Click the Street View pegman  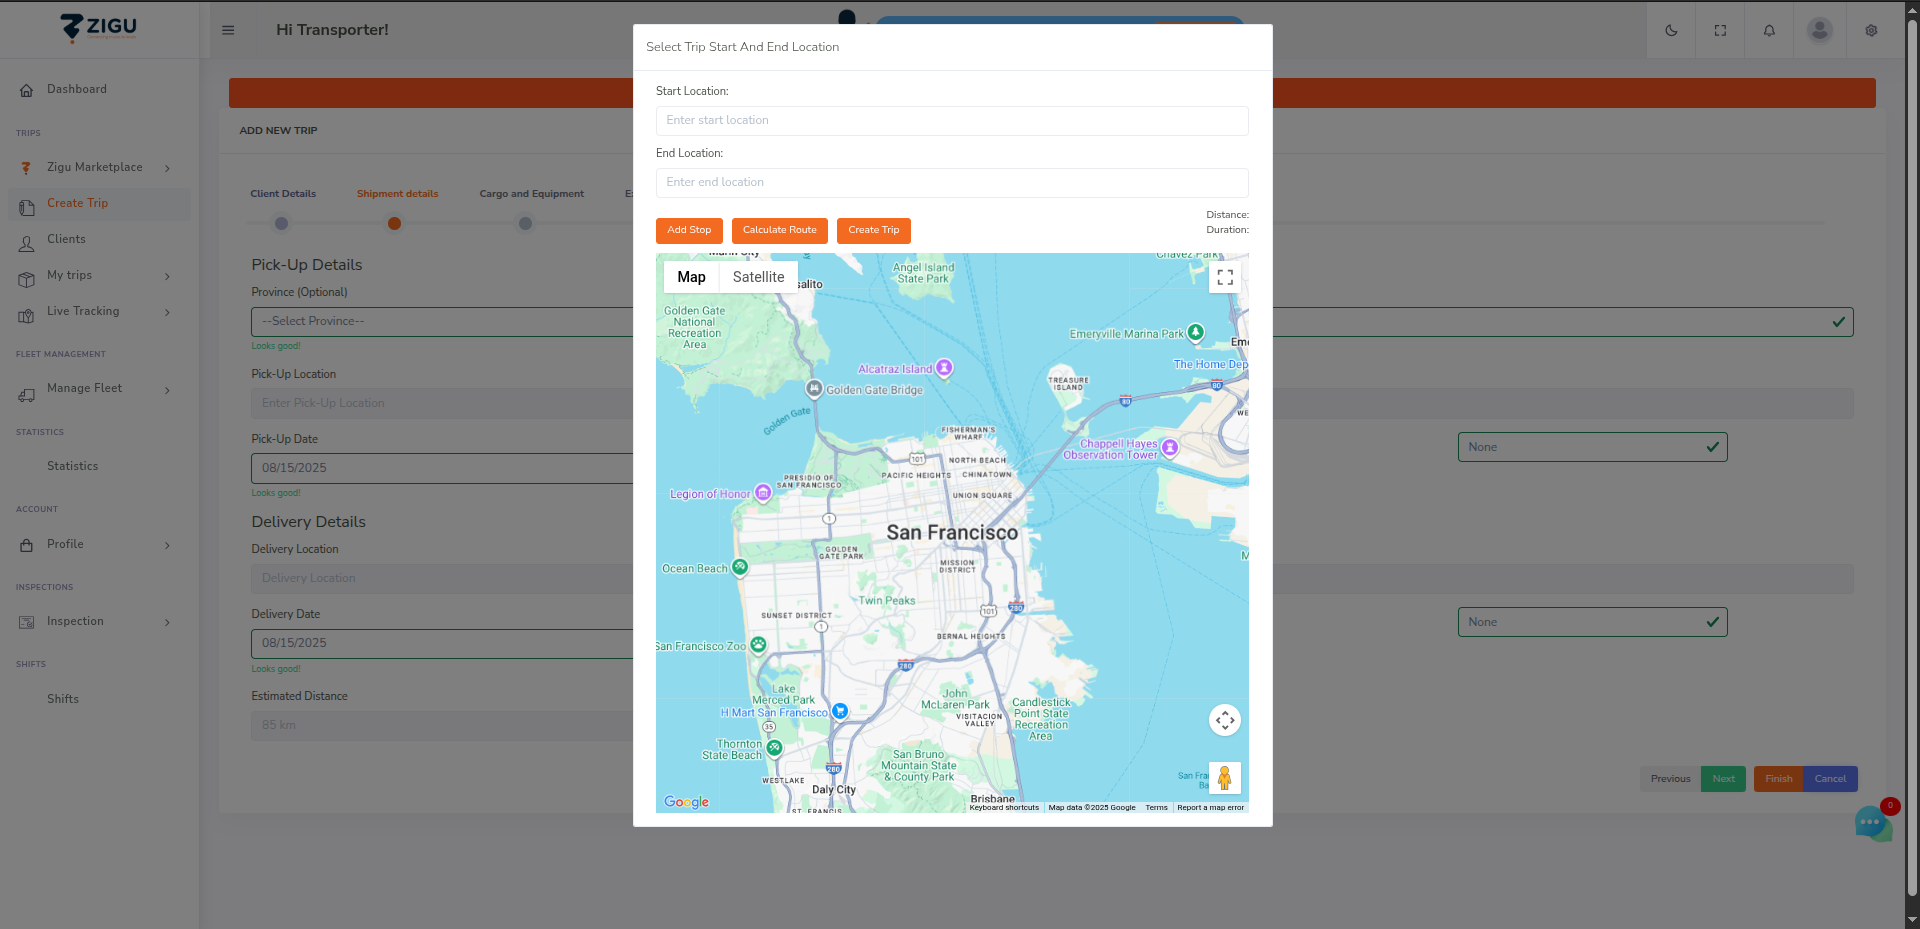[x=1225, y=778]
